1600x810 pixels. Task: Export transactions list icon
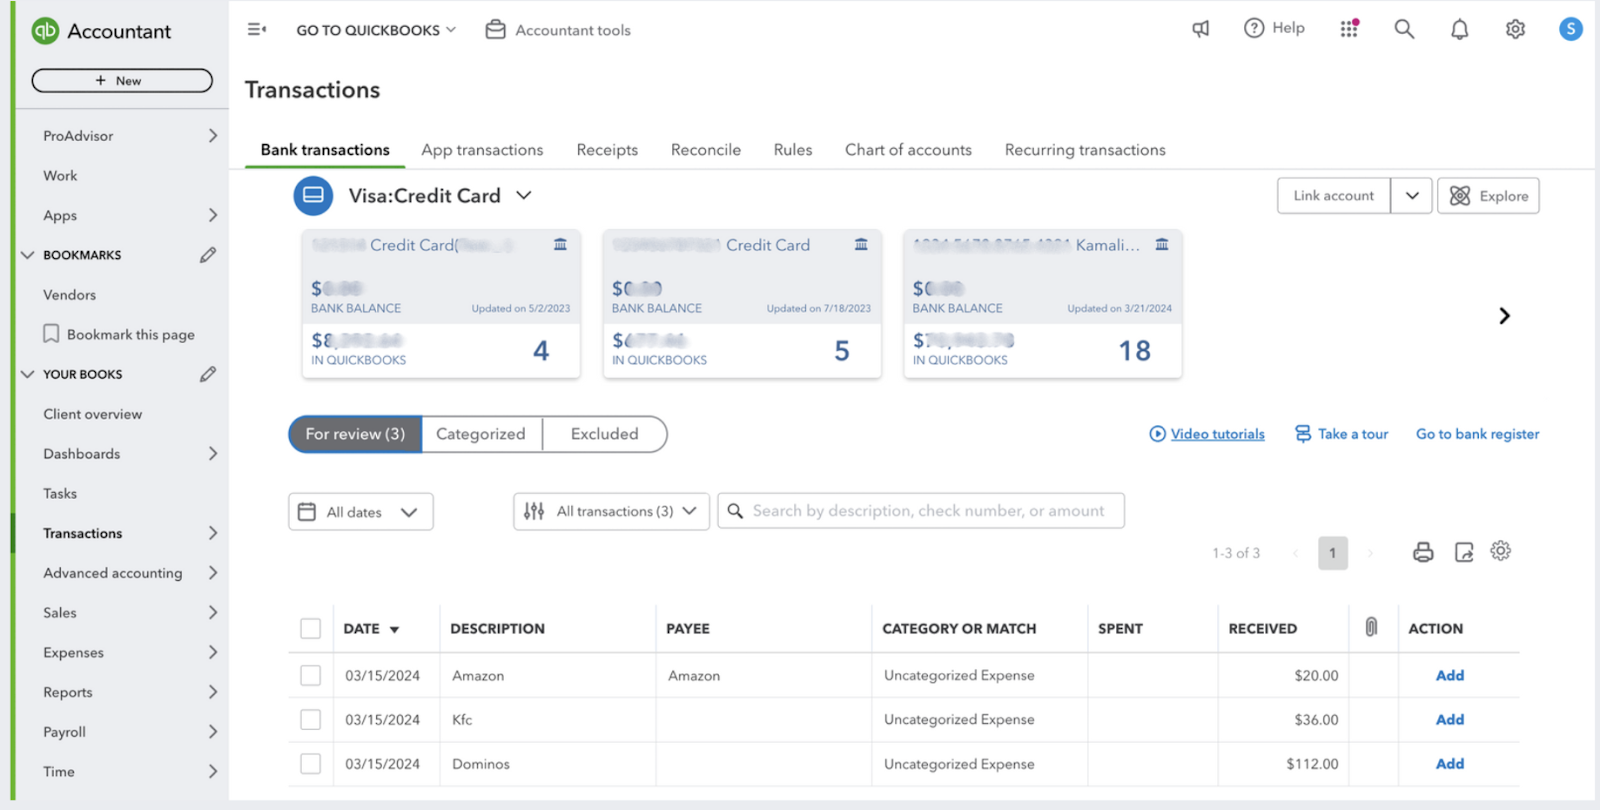1464,552
